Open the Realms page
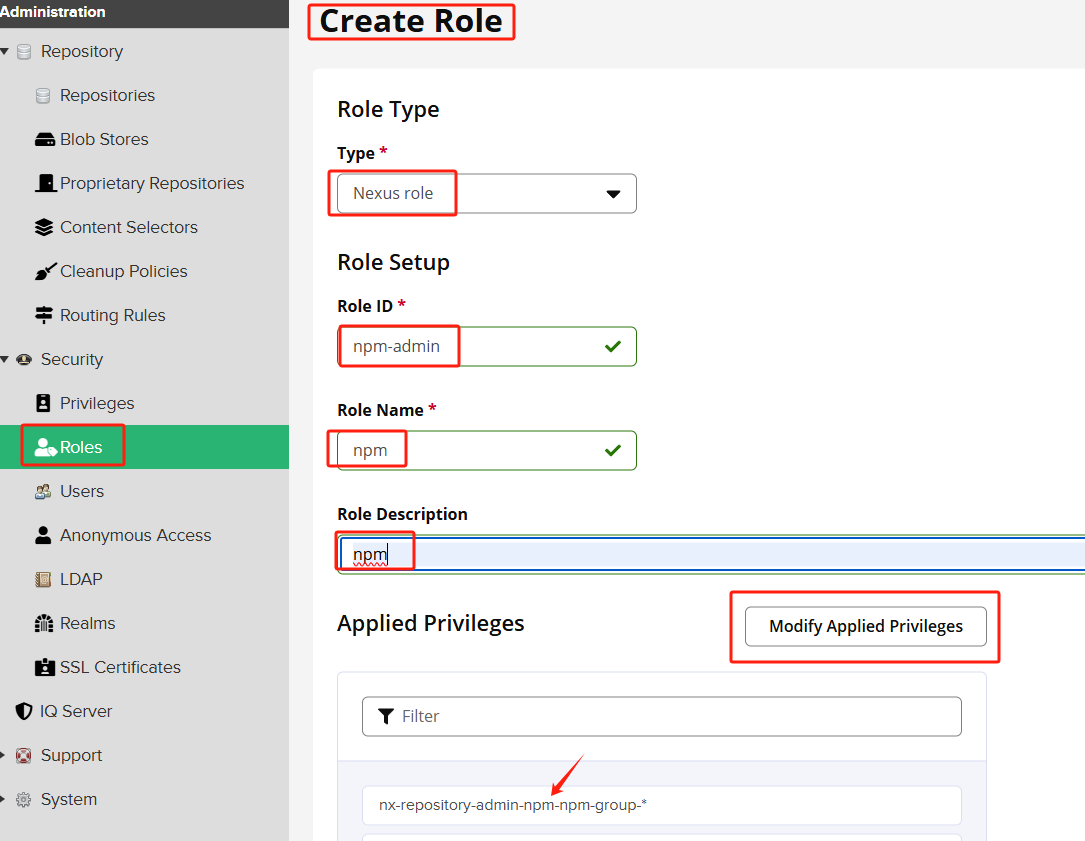 [87, 623]
